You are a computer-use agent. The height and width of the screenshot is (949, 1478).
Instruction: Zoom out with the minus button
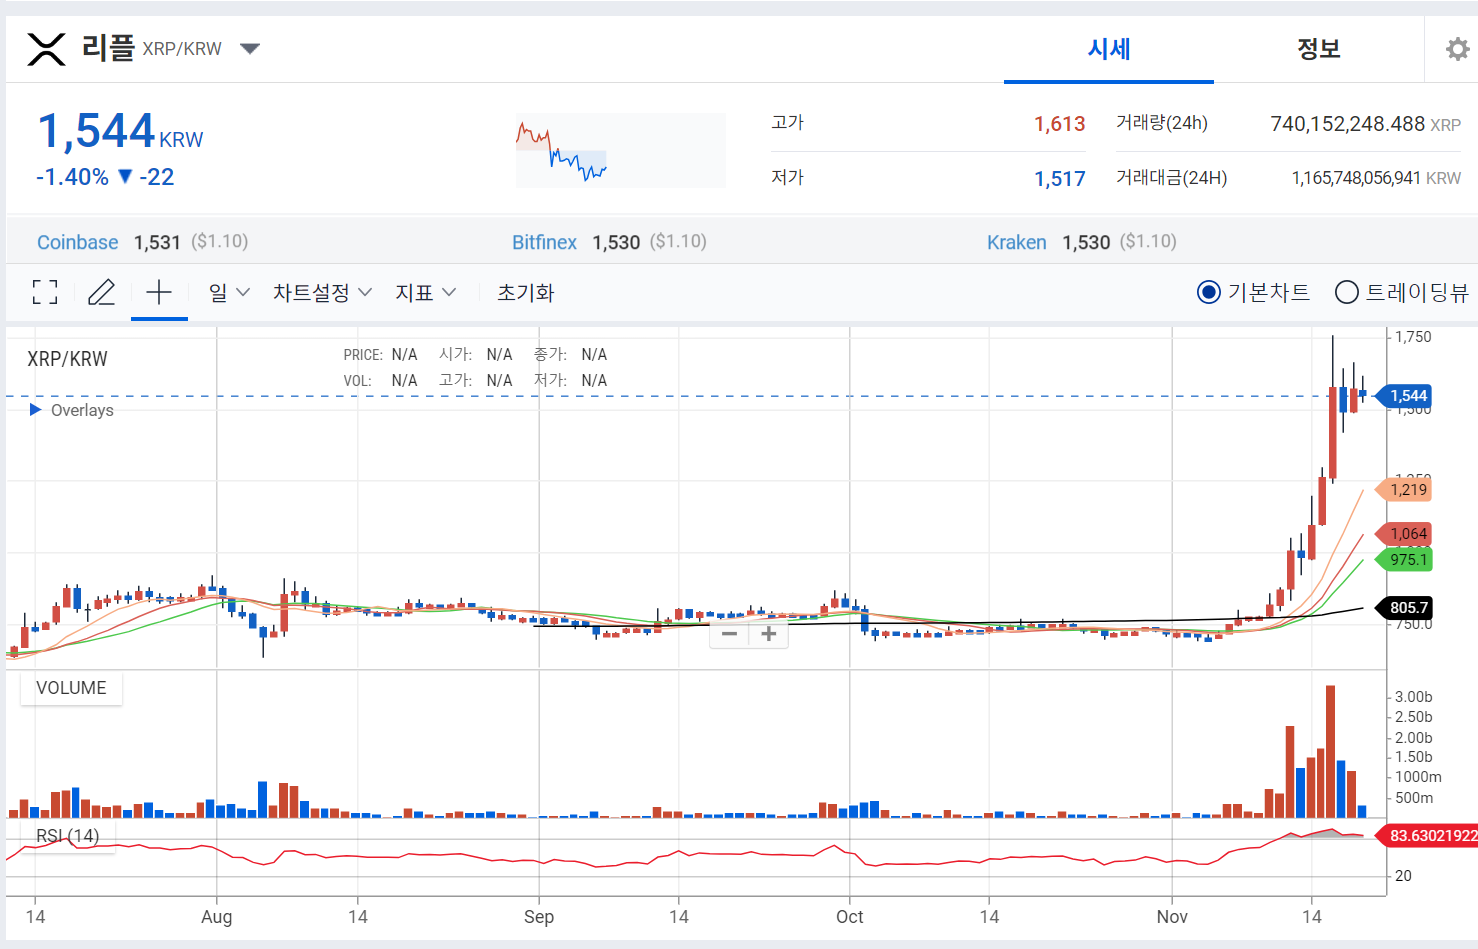[729, 634]
